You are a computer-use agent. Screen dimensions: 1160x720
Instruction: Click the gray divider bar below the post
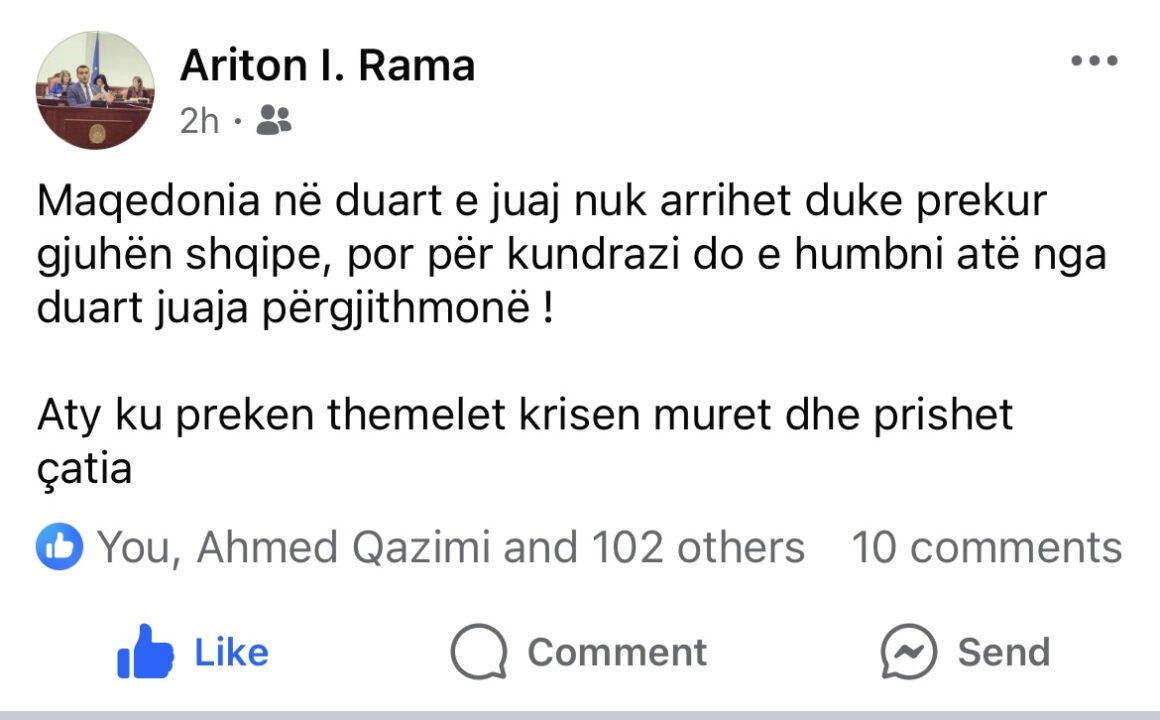580,714
